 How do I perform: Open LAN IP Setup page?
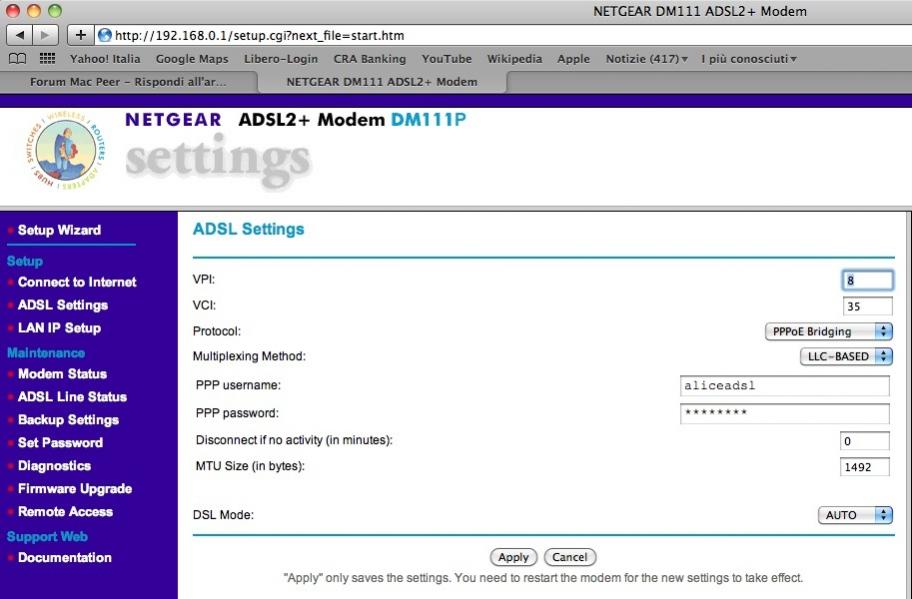[x=59, y=328]
